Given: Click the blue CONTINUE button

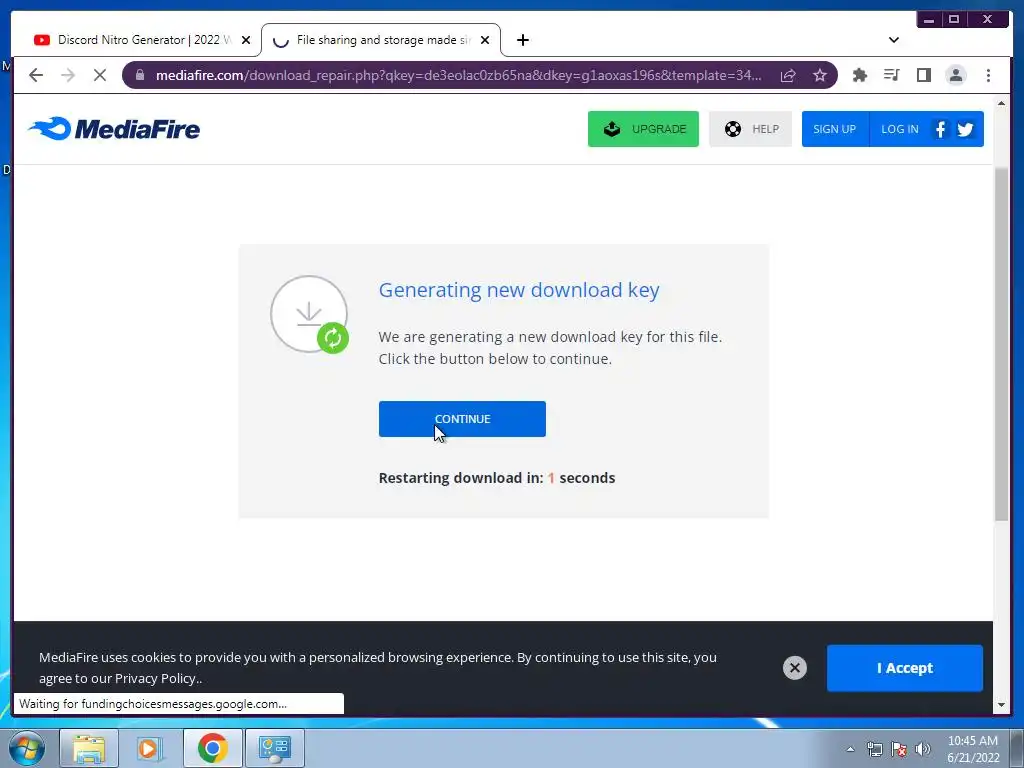Looking at the screenshot, I should tap(462, 419).
